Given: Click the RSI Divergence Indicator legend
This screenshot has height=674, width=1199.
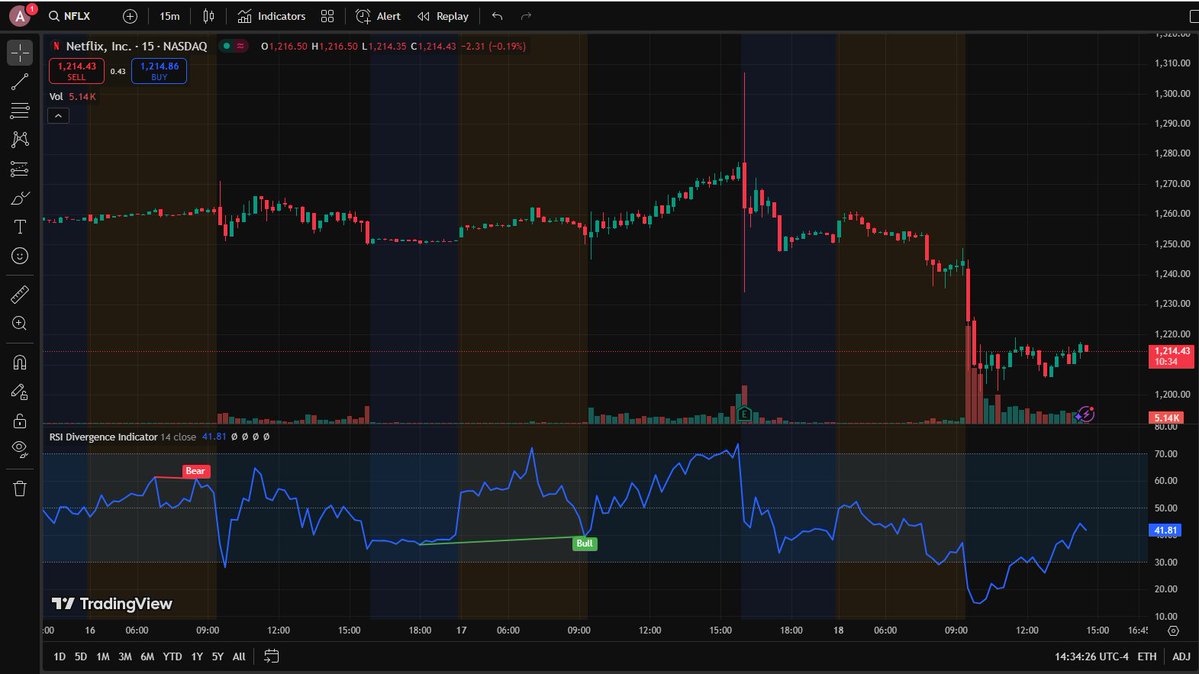Looking at the screenshot, I should click(103, 437).
